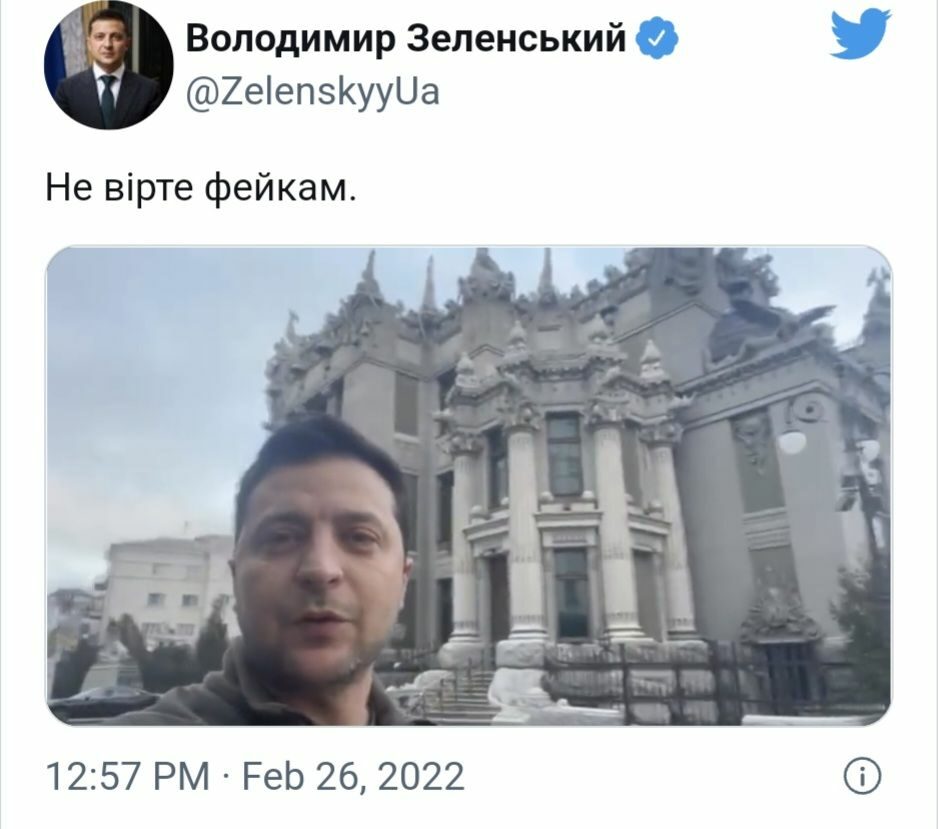Open the round profile avatar photo

(109, 65)
